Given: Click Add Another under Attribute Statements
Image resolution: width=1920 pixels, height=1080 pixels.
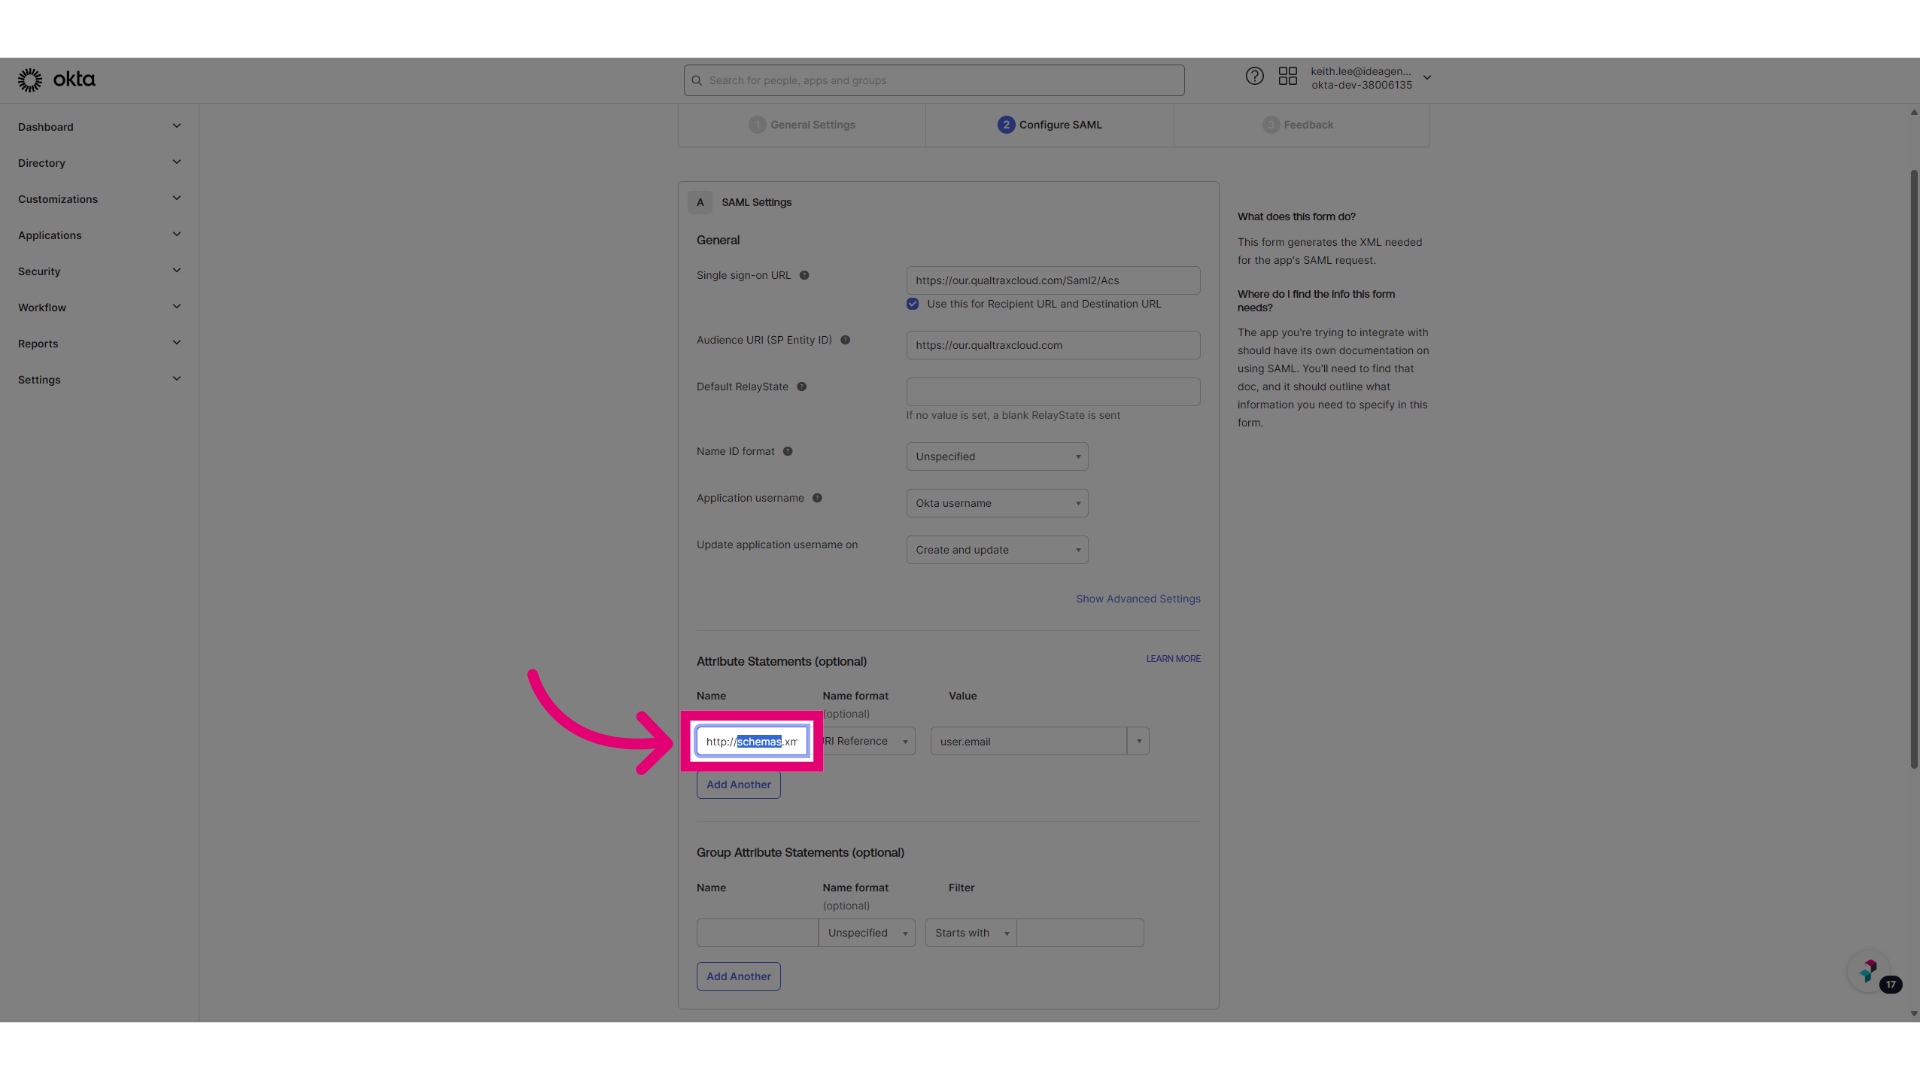Looking at the screenshot, I should (x=739, y=785).
